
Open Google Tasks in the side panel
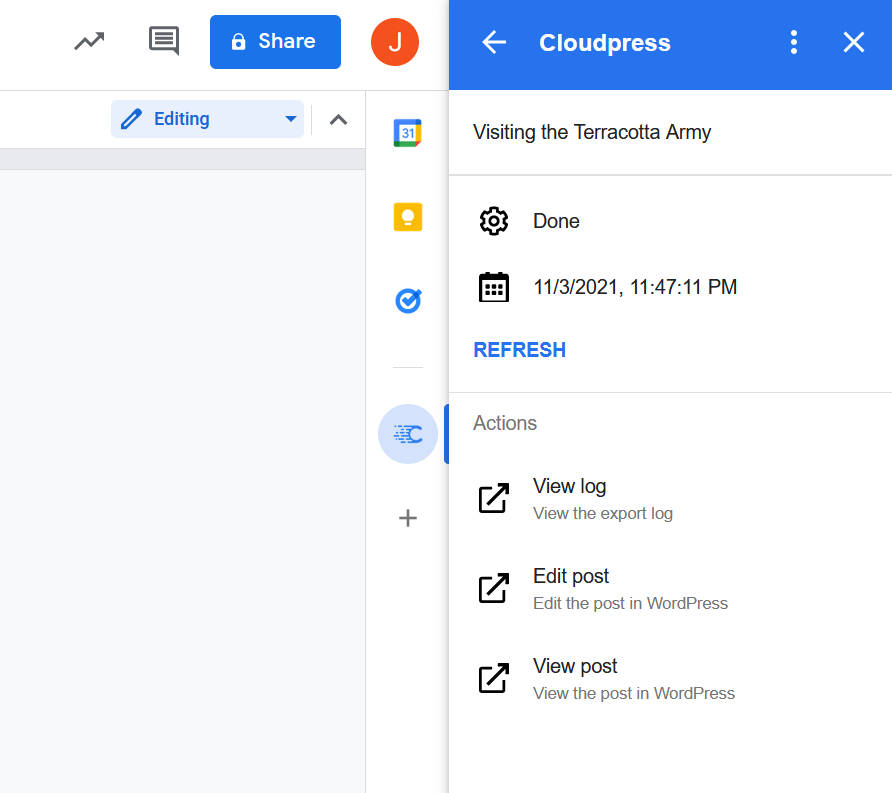pyautogui.click(x=408, y=301)
